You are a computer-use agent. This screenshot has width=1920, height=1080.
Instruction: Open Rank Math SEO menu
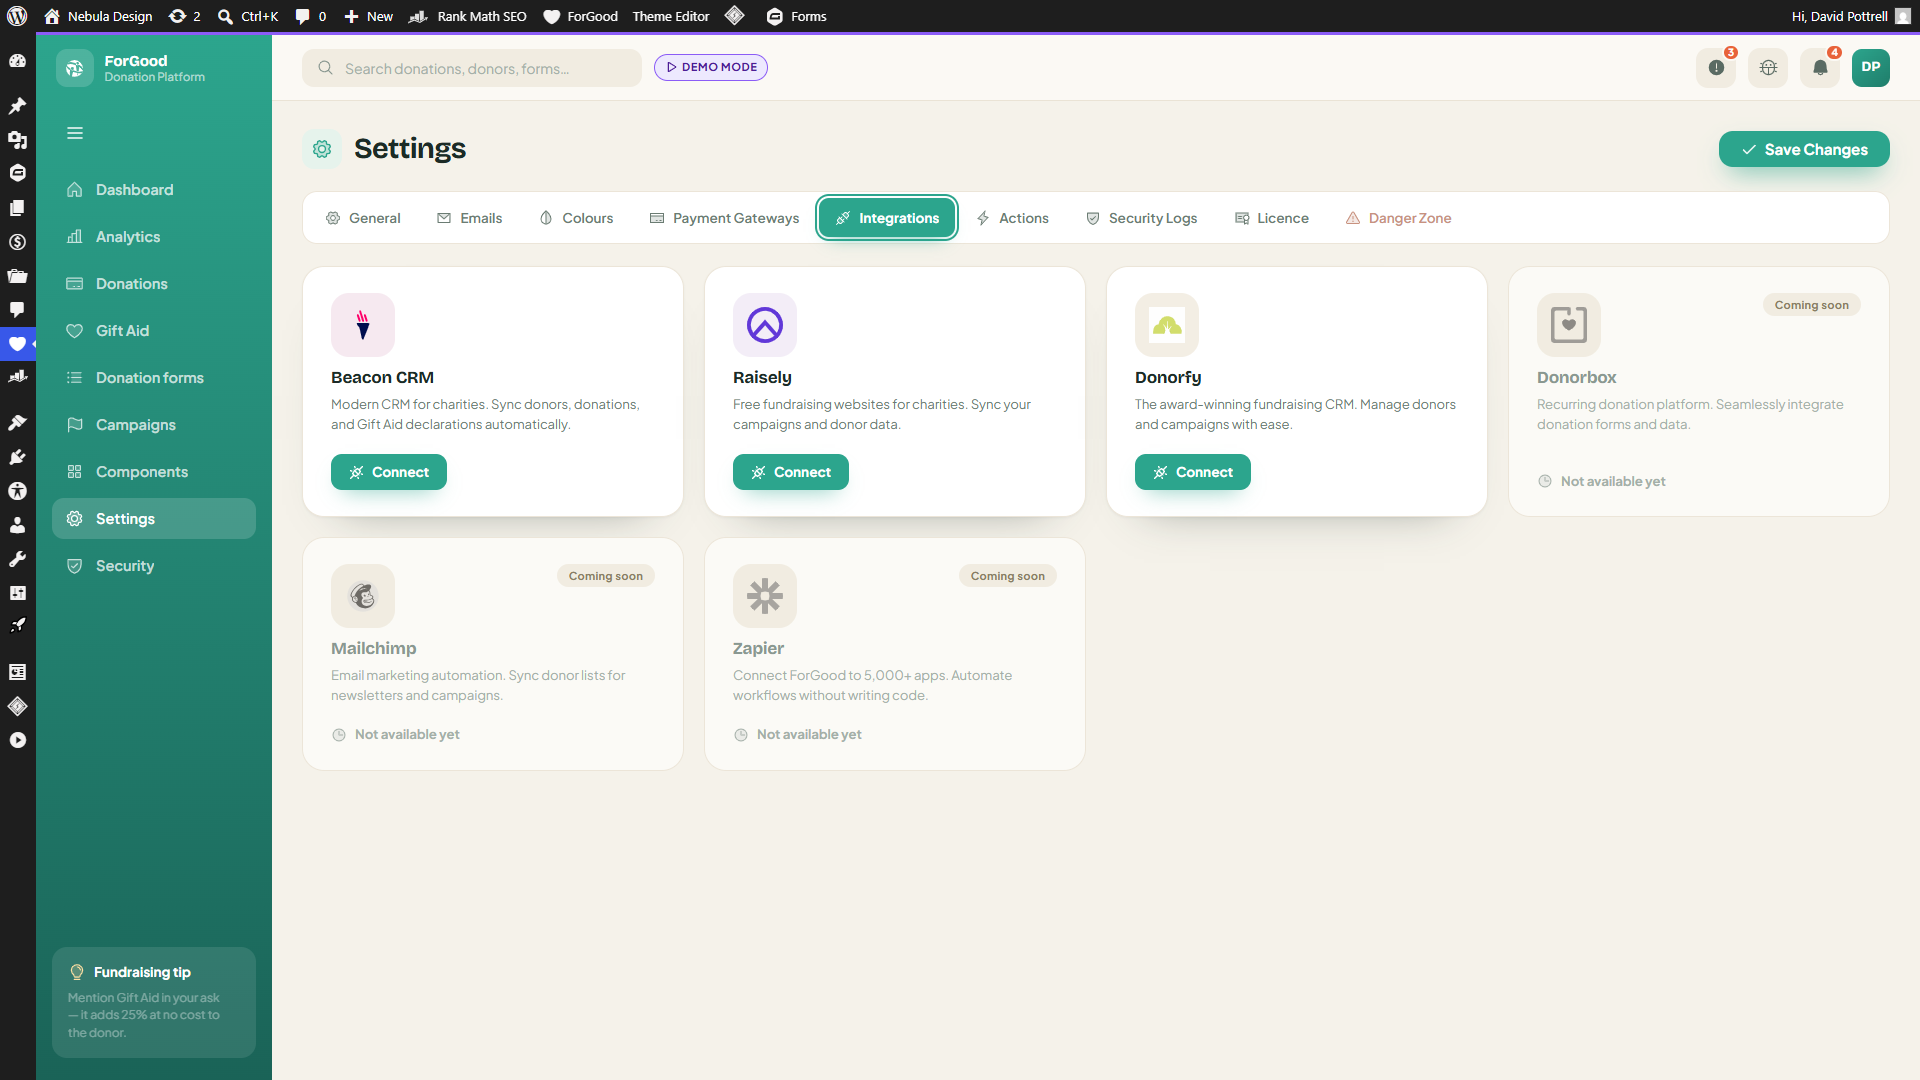point(468,16)
